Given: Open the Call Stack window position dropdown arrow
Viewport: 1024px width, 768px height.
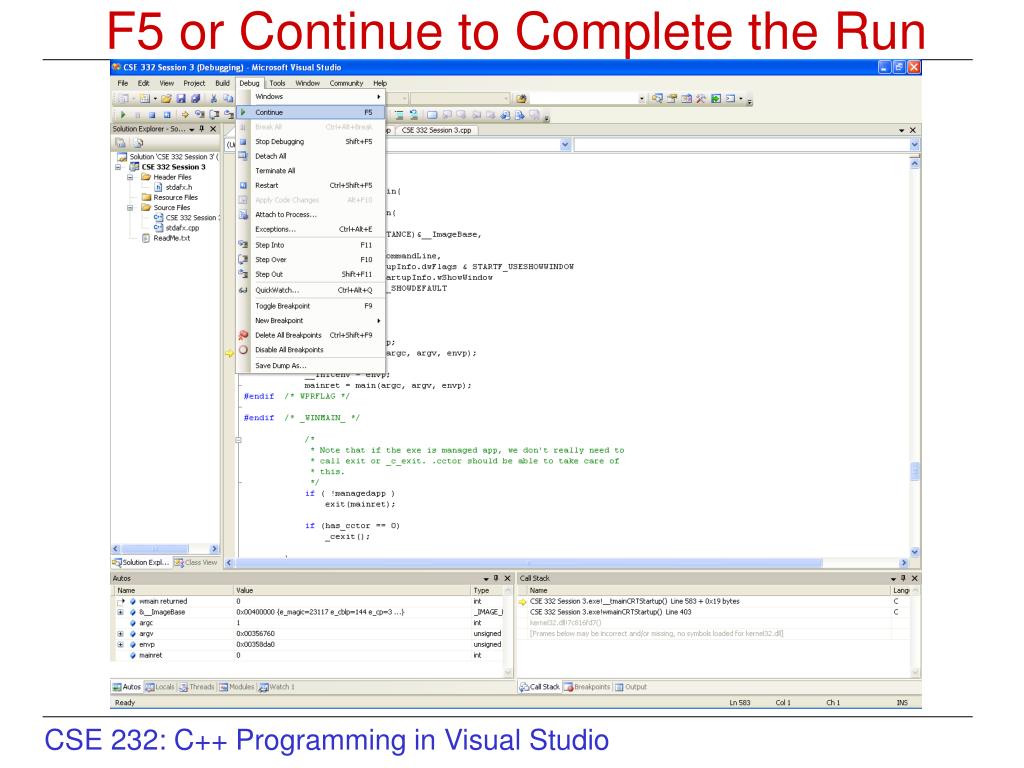Looking at the screenshot, I should pyautogui.click(x=893, y=579).
